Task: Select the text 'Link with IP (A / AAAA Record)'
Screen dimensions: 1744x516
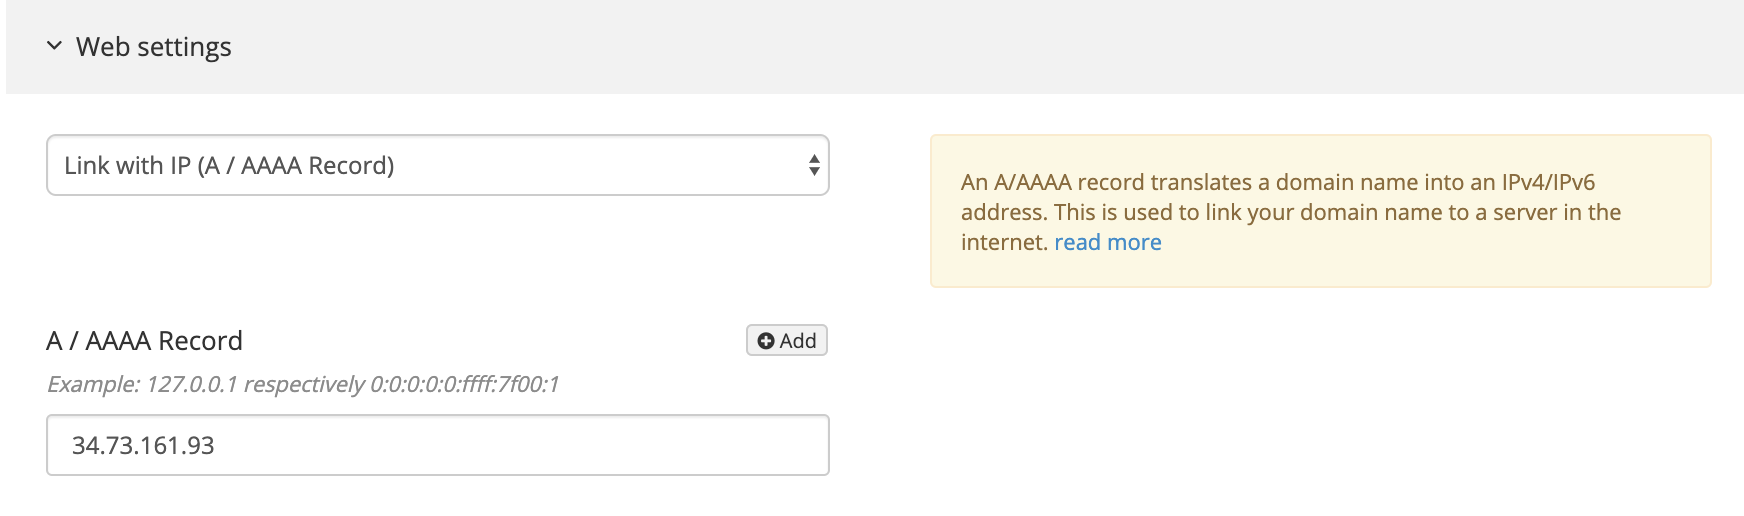Action: click(229, 165)
